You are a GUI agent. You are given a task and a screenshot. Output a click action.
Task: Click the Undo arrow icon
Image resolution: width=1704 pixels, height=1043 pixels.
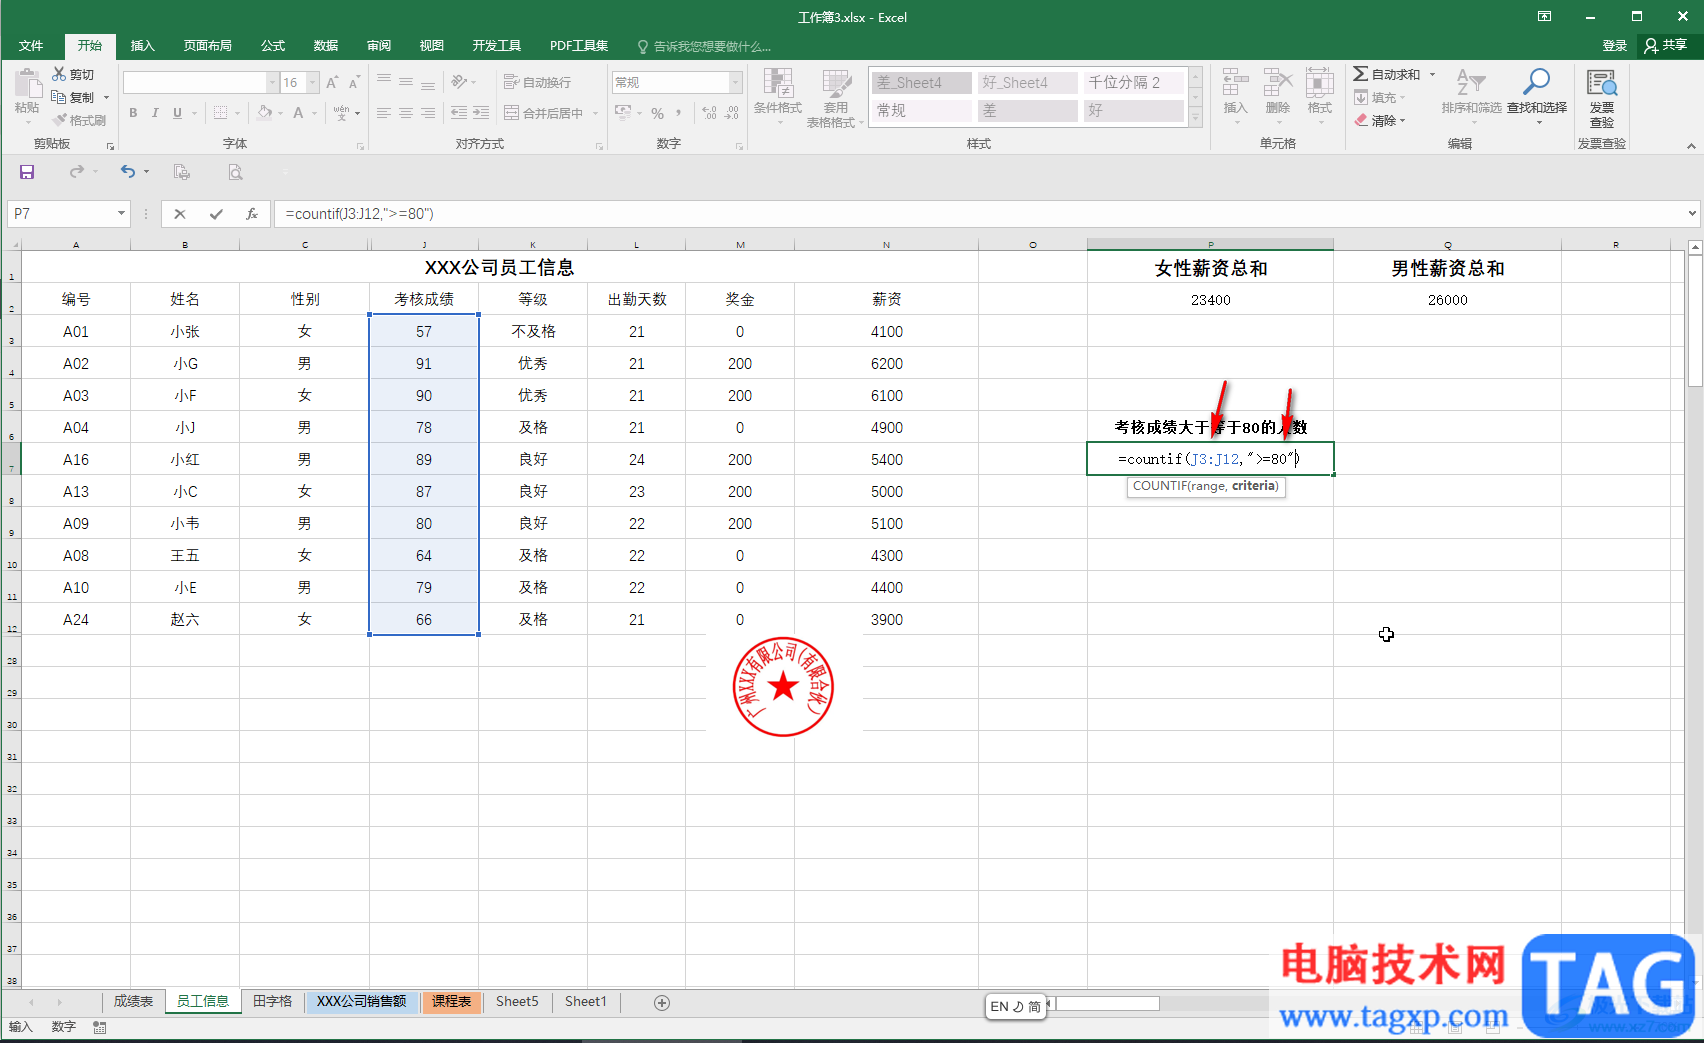click(127, 172)
